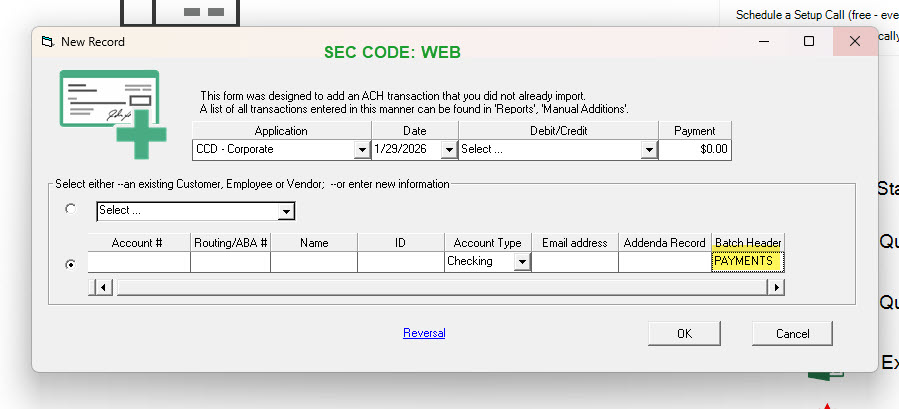Image resolution: width=899 pixels, height=409 pixels.
Task: Minimize the New Record window
Action: tap(764, 41)
